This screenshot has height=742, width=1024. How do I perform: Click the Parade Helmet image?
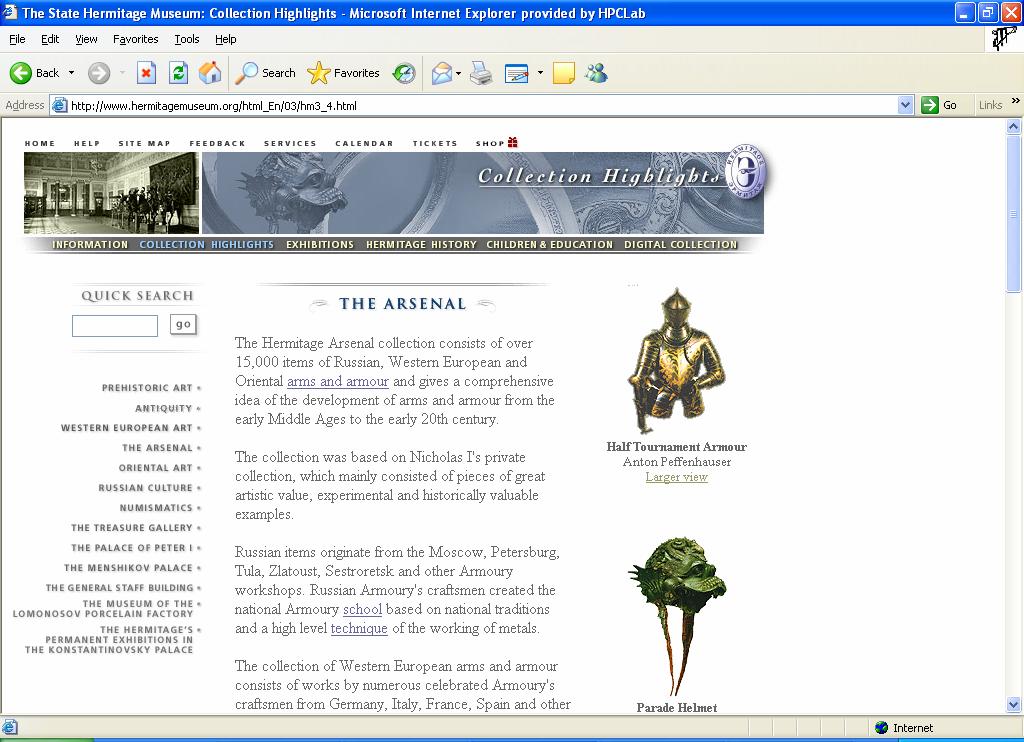pos(678,617)
